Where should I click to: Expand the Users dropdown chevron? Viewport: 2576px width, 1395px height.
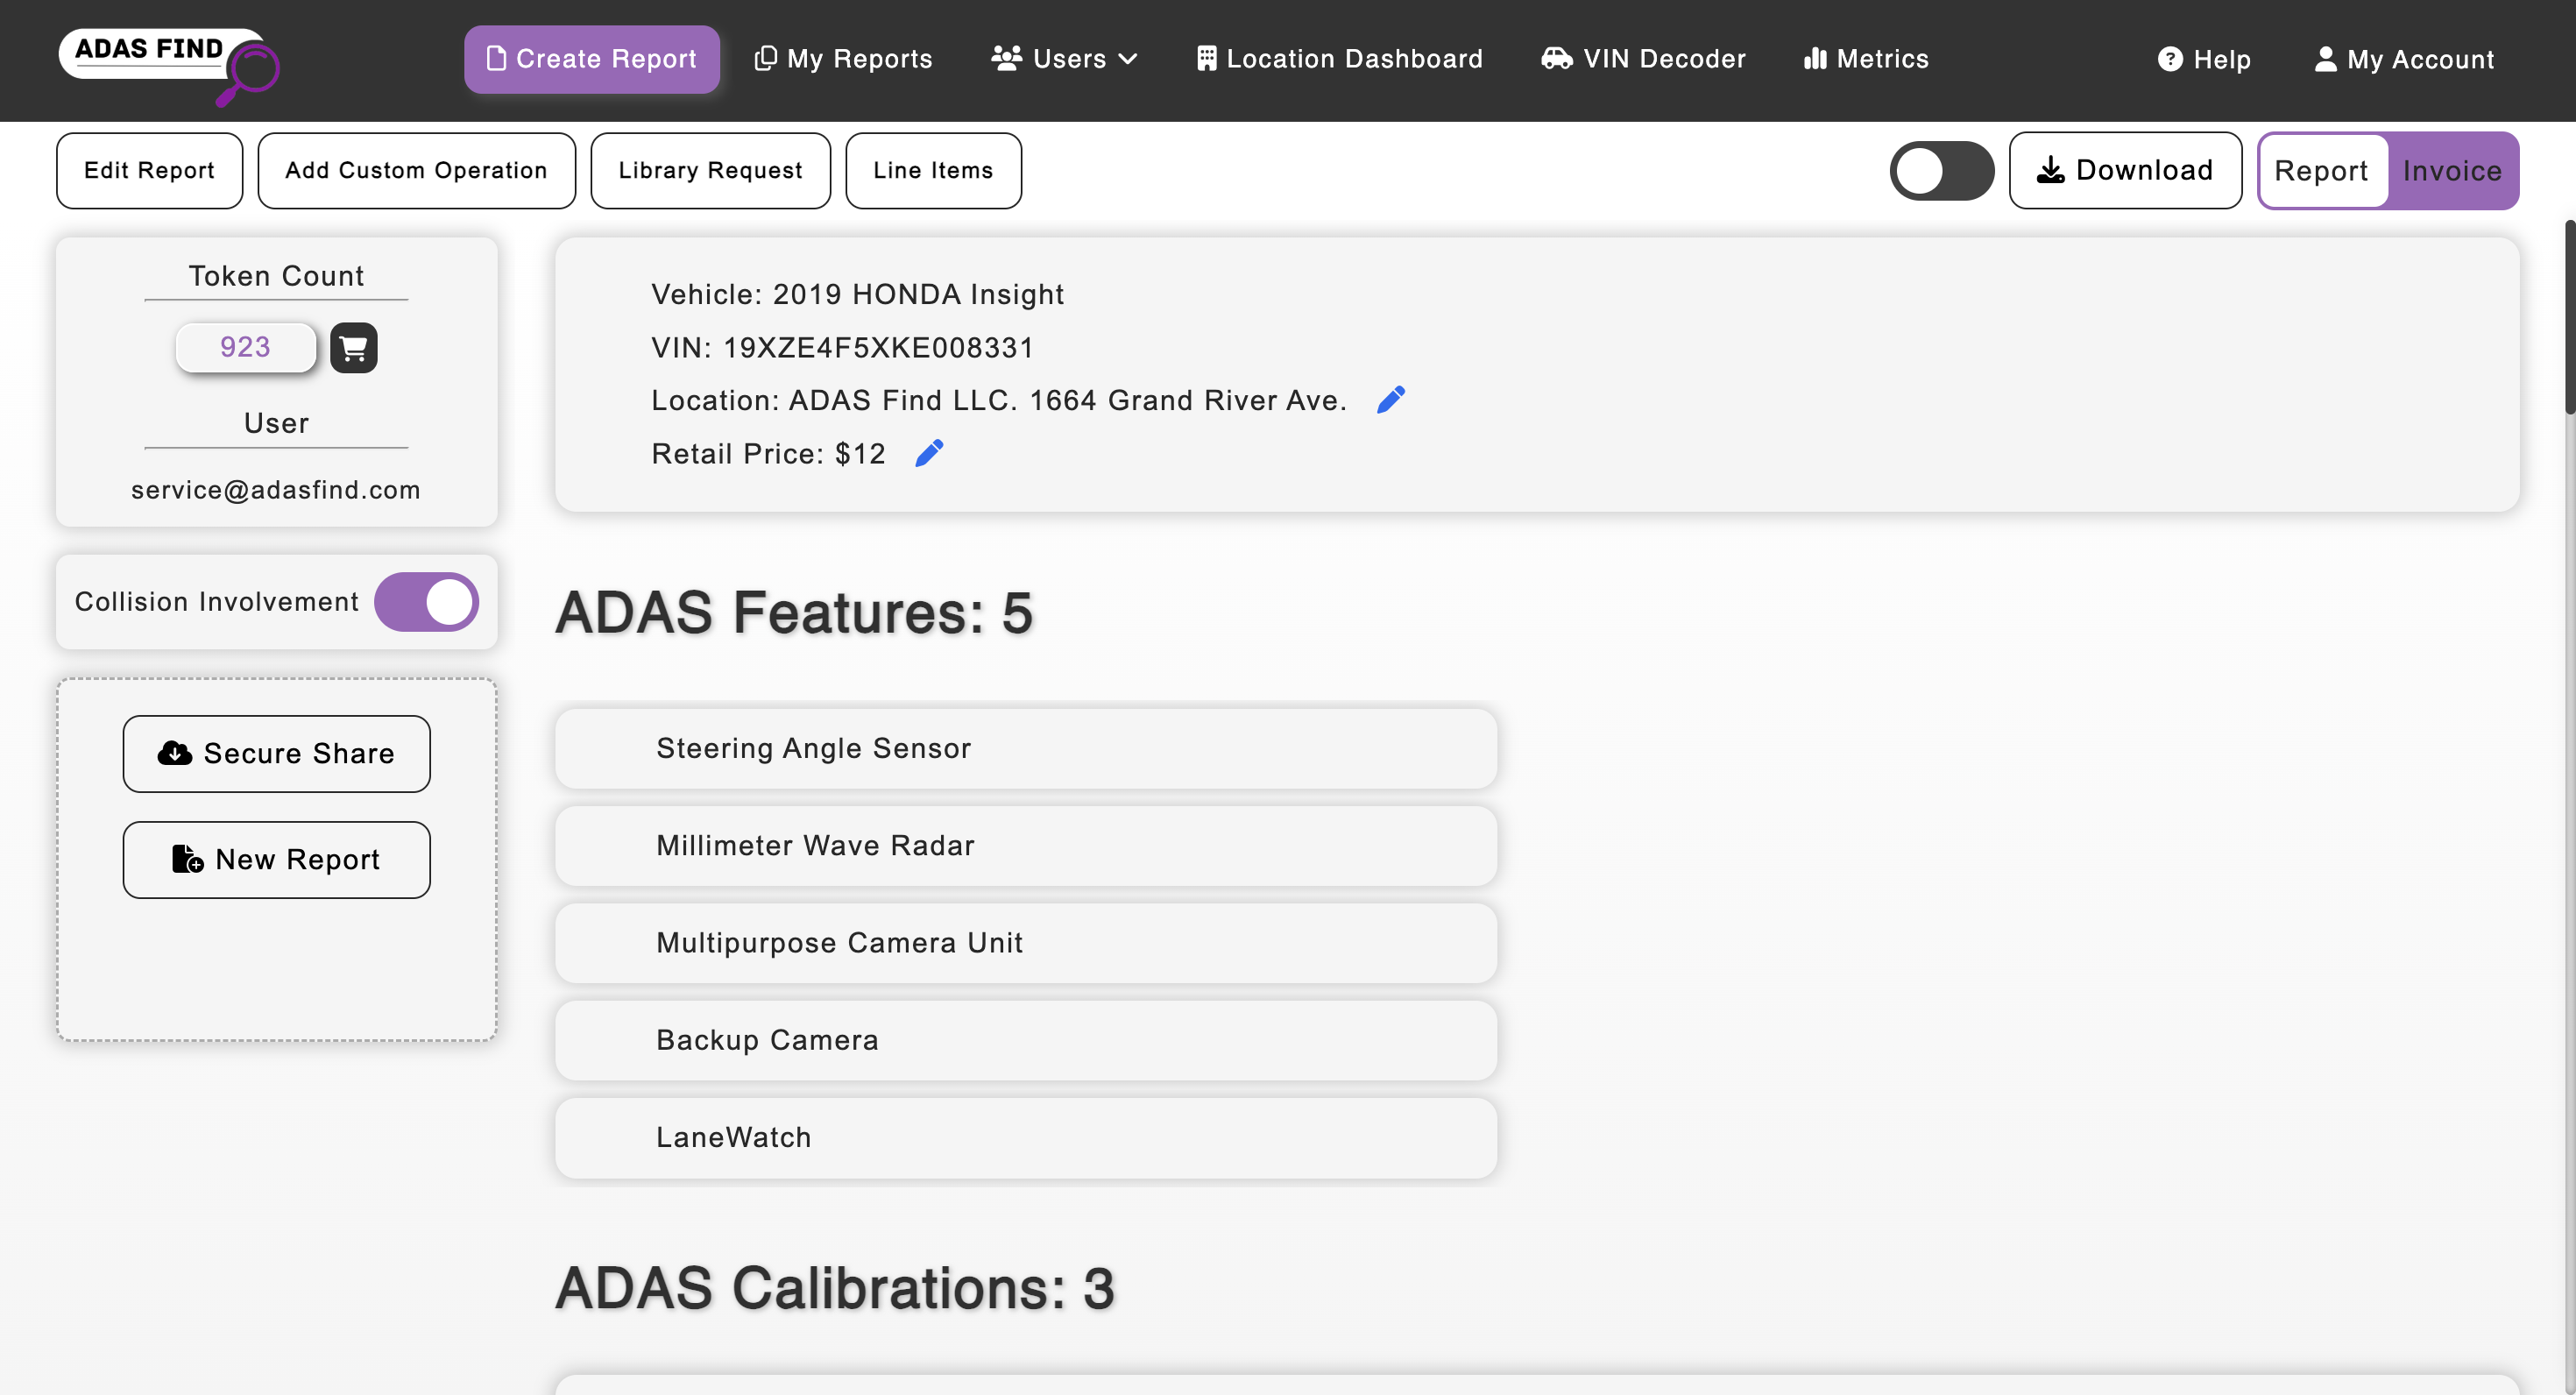tap(1128, 59)
